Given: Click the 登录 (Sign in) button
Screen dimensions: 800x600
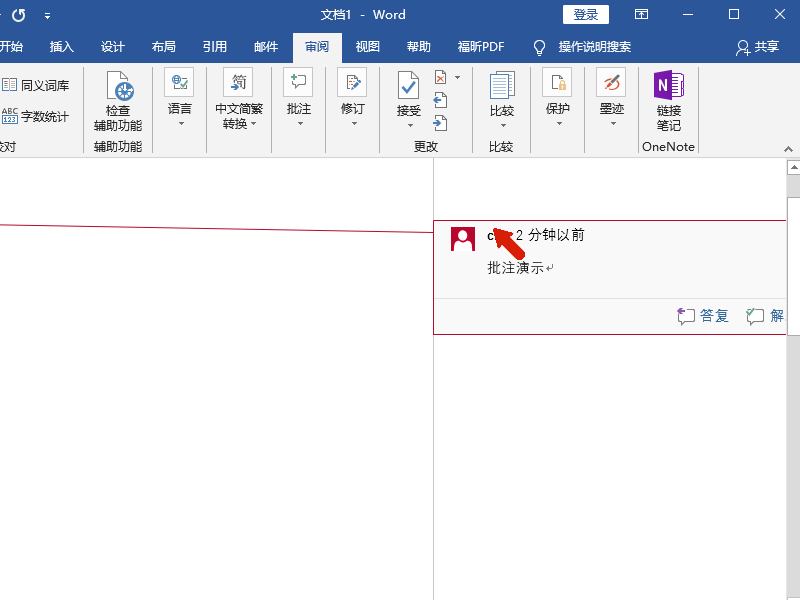Looking at the screenshot, I should 586,15.
